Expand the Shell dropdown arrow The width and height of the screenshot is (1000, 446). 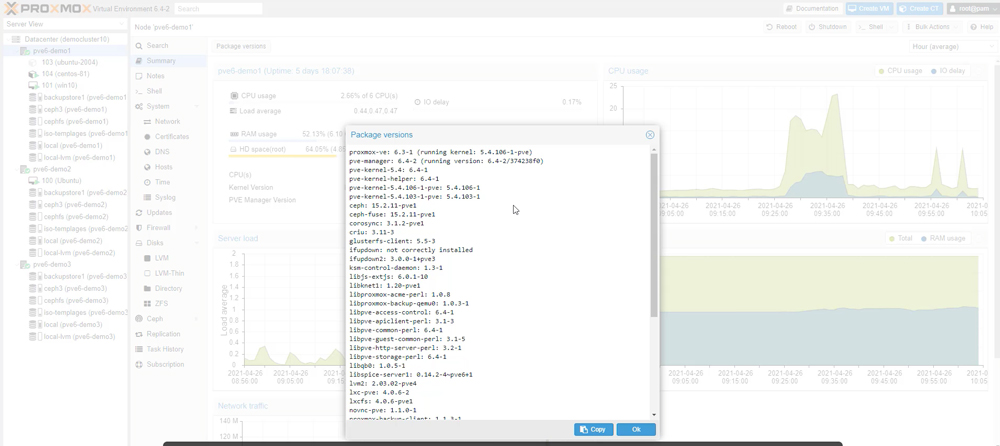pos(892,27)
